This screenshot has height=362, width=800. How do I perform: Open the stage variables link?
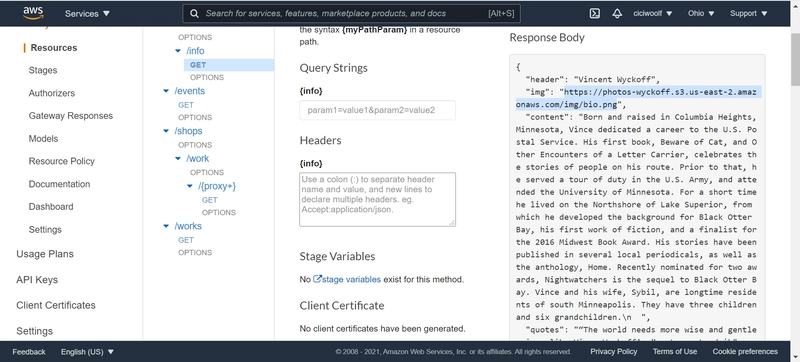coord(351,279)
